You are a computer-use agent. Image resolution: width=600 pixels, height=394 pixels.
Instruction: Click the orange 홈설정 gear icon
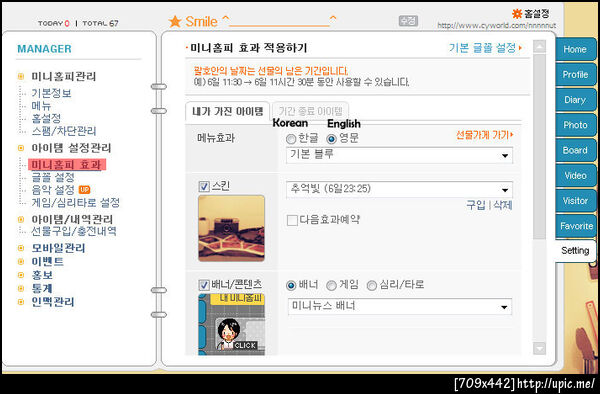pos(517,14)
